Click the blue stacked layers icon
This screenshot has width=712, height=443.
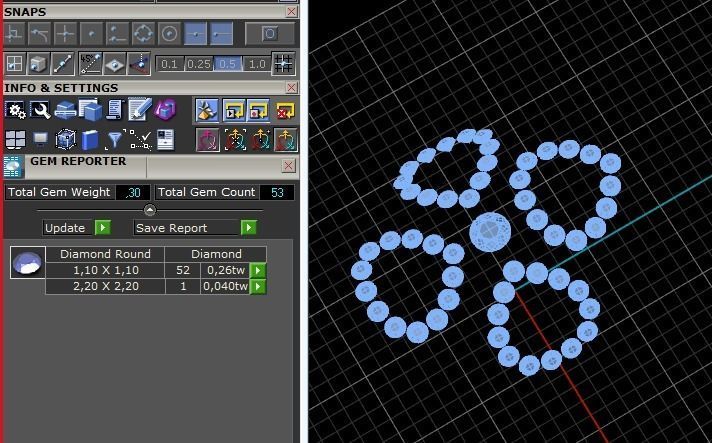tap(65, 110)
